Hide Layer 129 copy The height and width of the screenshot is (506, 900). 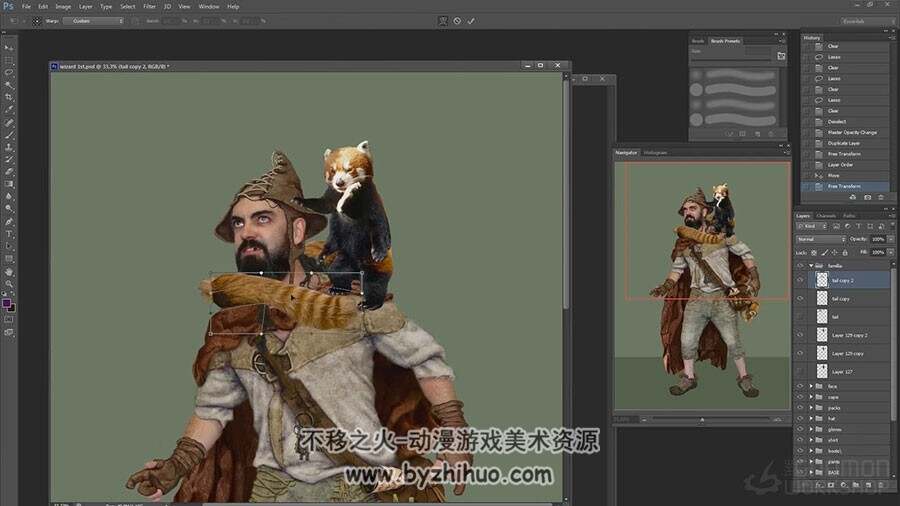pos(800,353)
